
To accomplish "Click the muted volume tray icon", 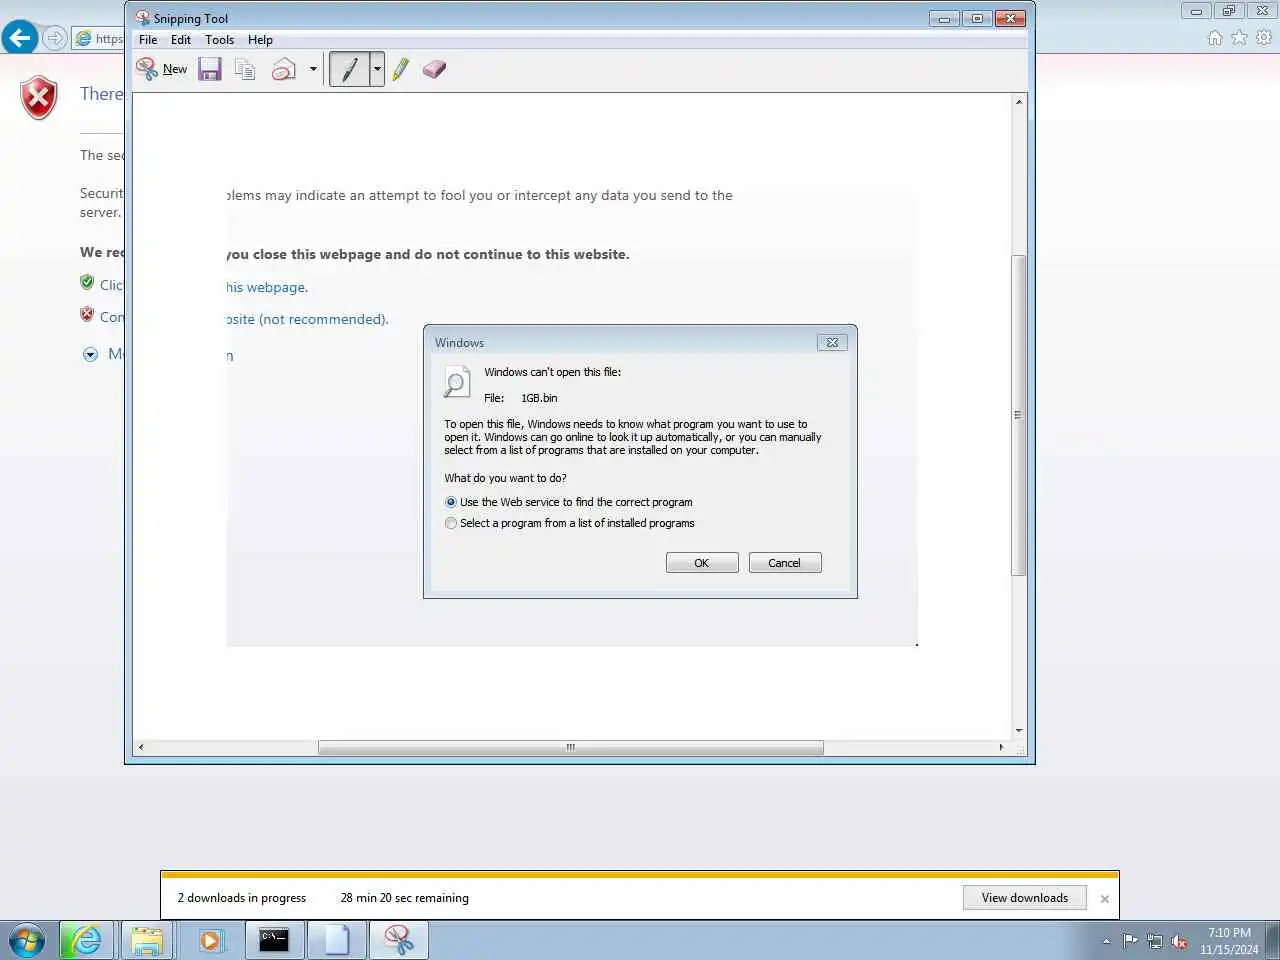I will [1179, 941].
